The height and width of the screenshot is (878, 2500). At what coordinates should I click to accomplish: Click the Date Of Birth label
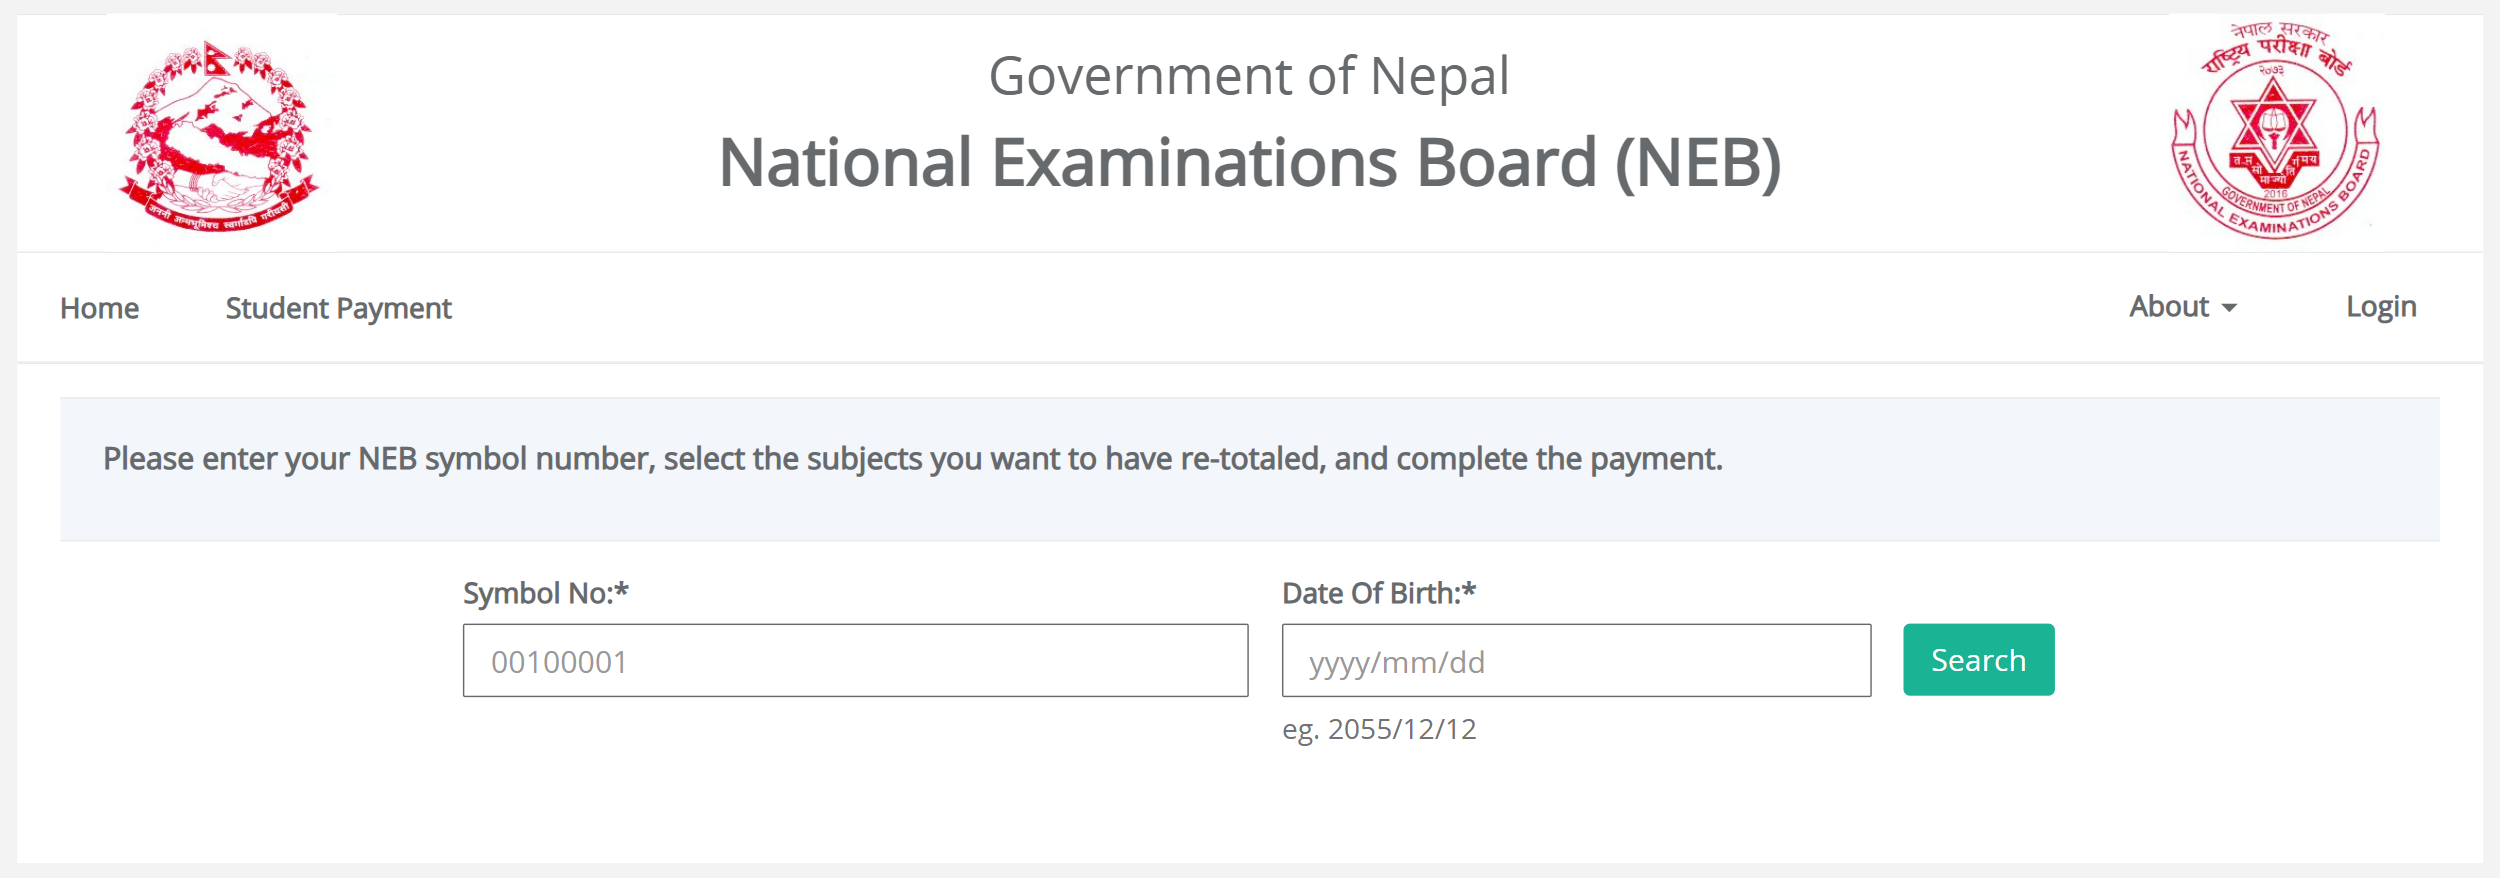1379,594
